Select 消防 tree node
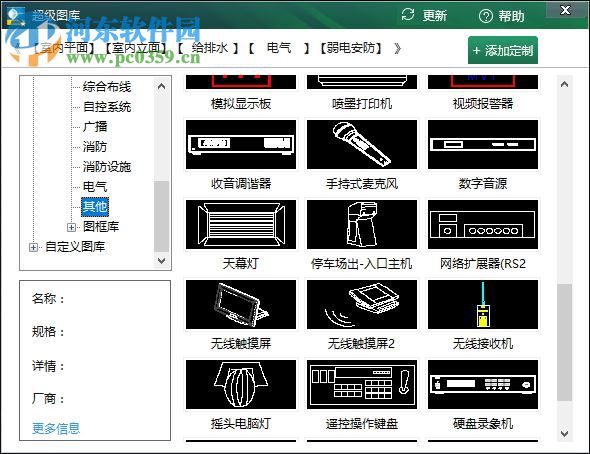The image size is (590, 454). click(95, 147)
